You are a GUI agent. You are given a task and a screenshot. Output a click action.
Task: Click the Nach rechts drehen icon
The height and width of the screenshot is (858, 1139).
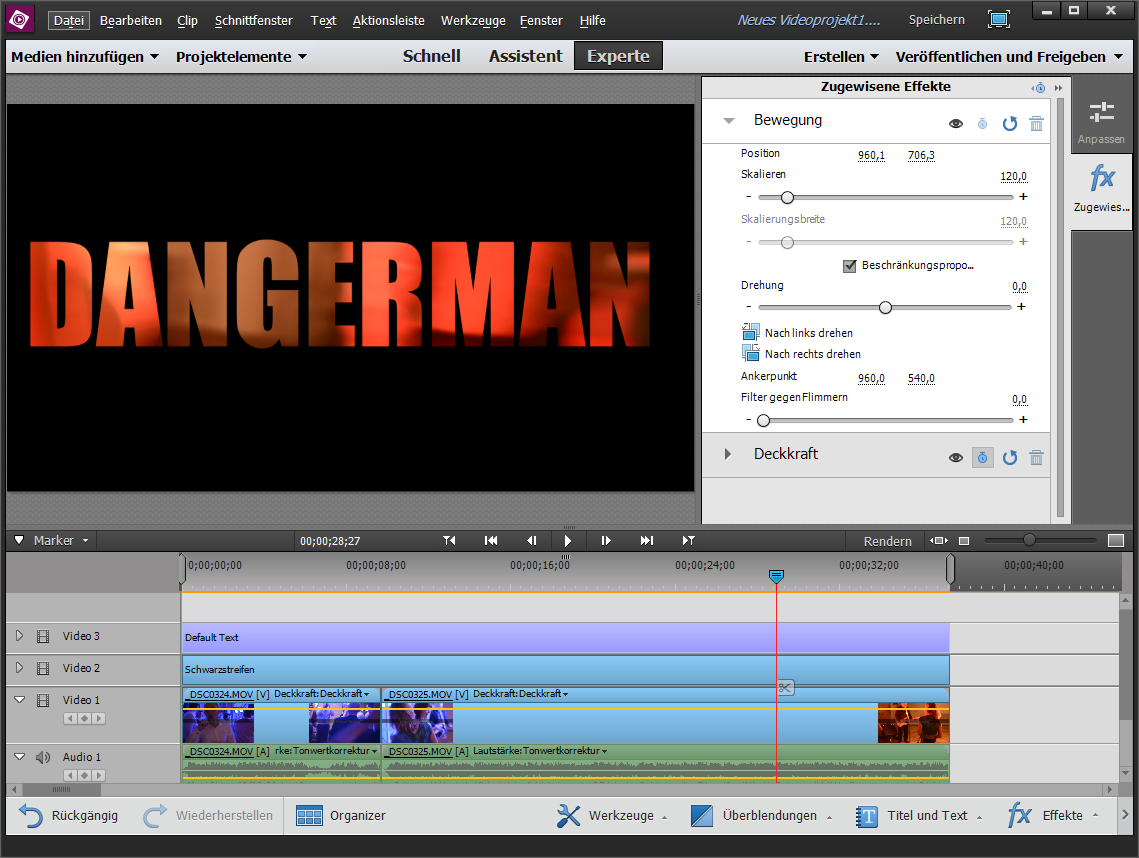[x=751, y=353]
